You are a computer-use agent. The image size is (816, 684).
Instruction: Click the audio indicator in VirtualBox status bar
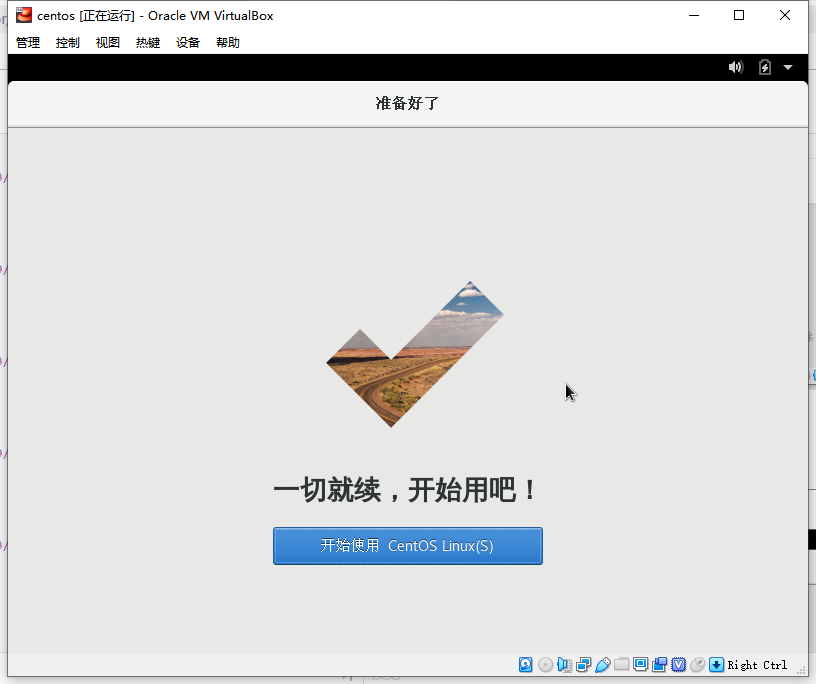tap(565, 665)
